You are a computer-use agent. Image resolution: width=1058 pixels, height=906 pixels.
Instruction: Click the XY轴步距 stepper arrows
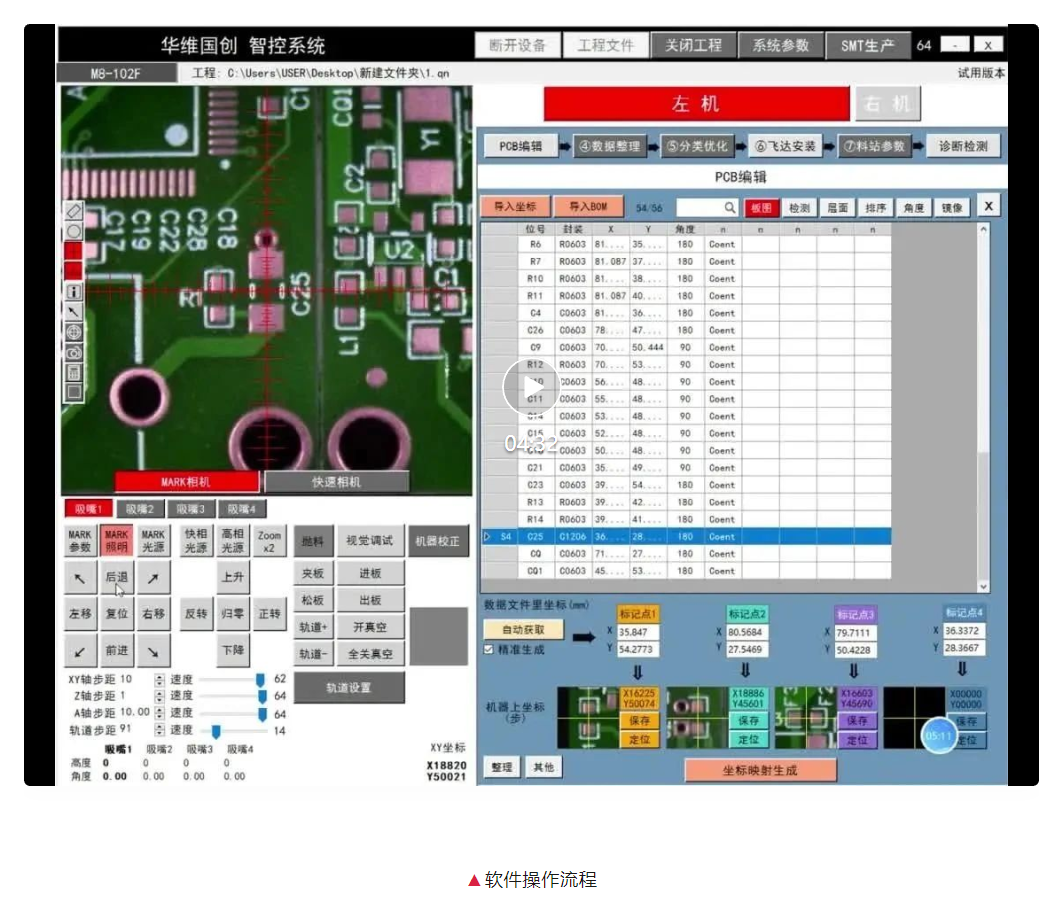159,679
